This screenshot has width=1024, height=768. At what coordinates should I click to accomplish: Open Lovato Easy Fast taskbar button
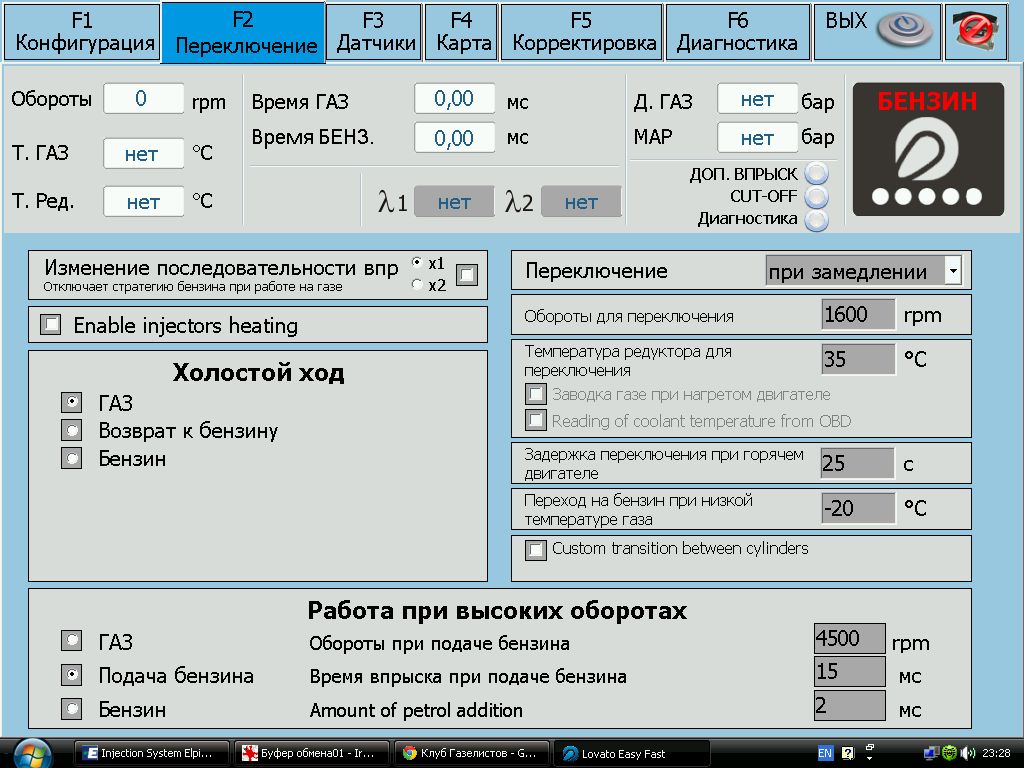click(631, 753)
